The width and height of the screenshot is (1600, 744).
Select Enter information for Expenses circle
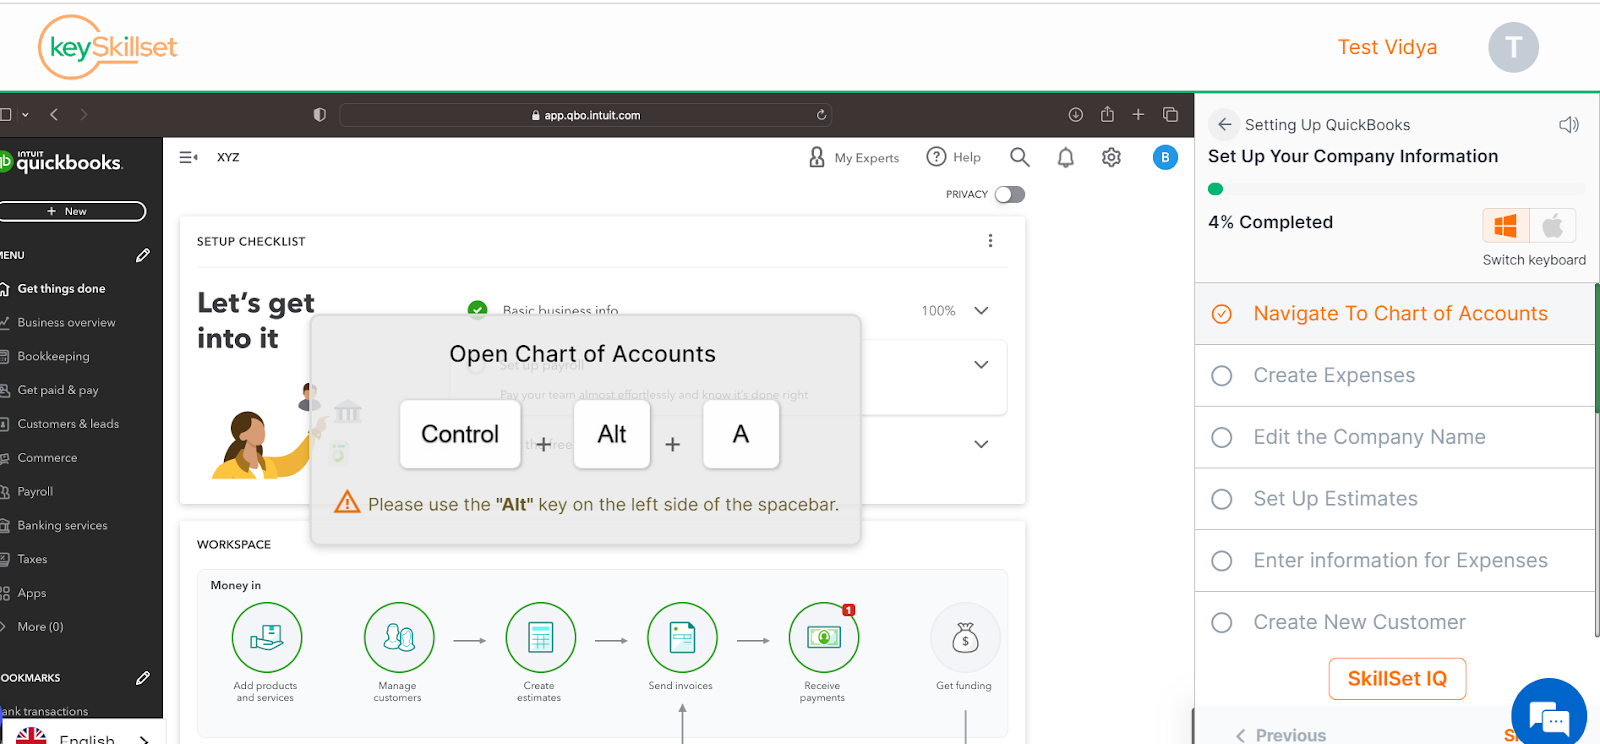point(1221,561)
